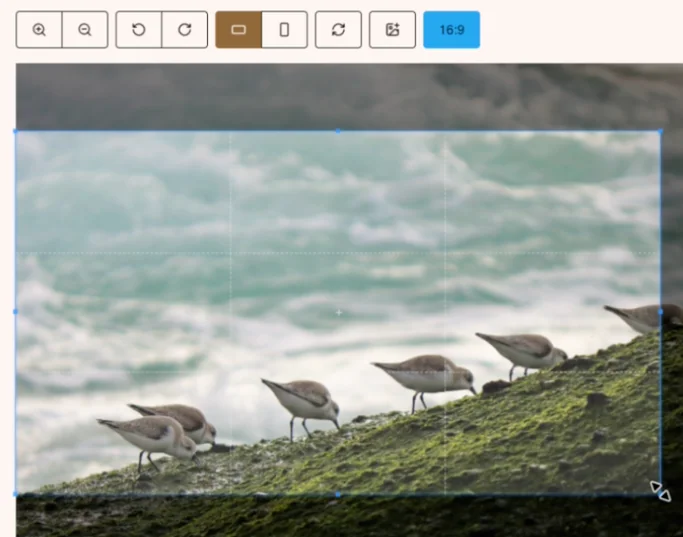683x537 pixels.
Task: Click the top-center crop handle
Action: [338, 131]
